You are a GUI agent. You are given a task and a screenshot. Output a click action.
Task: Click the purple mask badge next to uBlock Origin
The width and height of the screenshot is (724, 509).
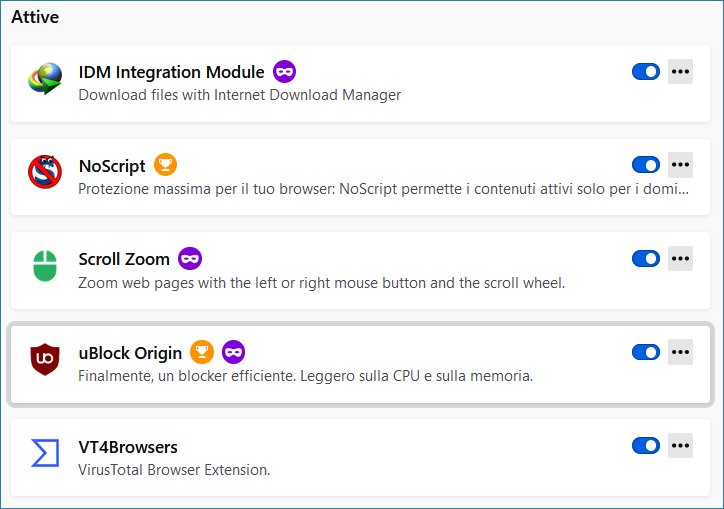pyautogui.click(x=234, y=352)
